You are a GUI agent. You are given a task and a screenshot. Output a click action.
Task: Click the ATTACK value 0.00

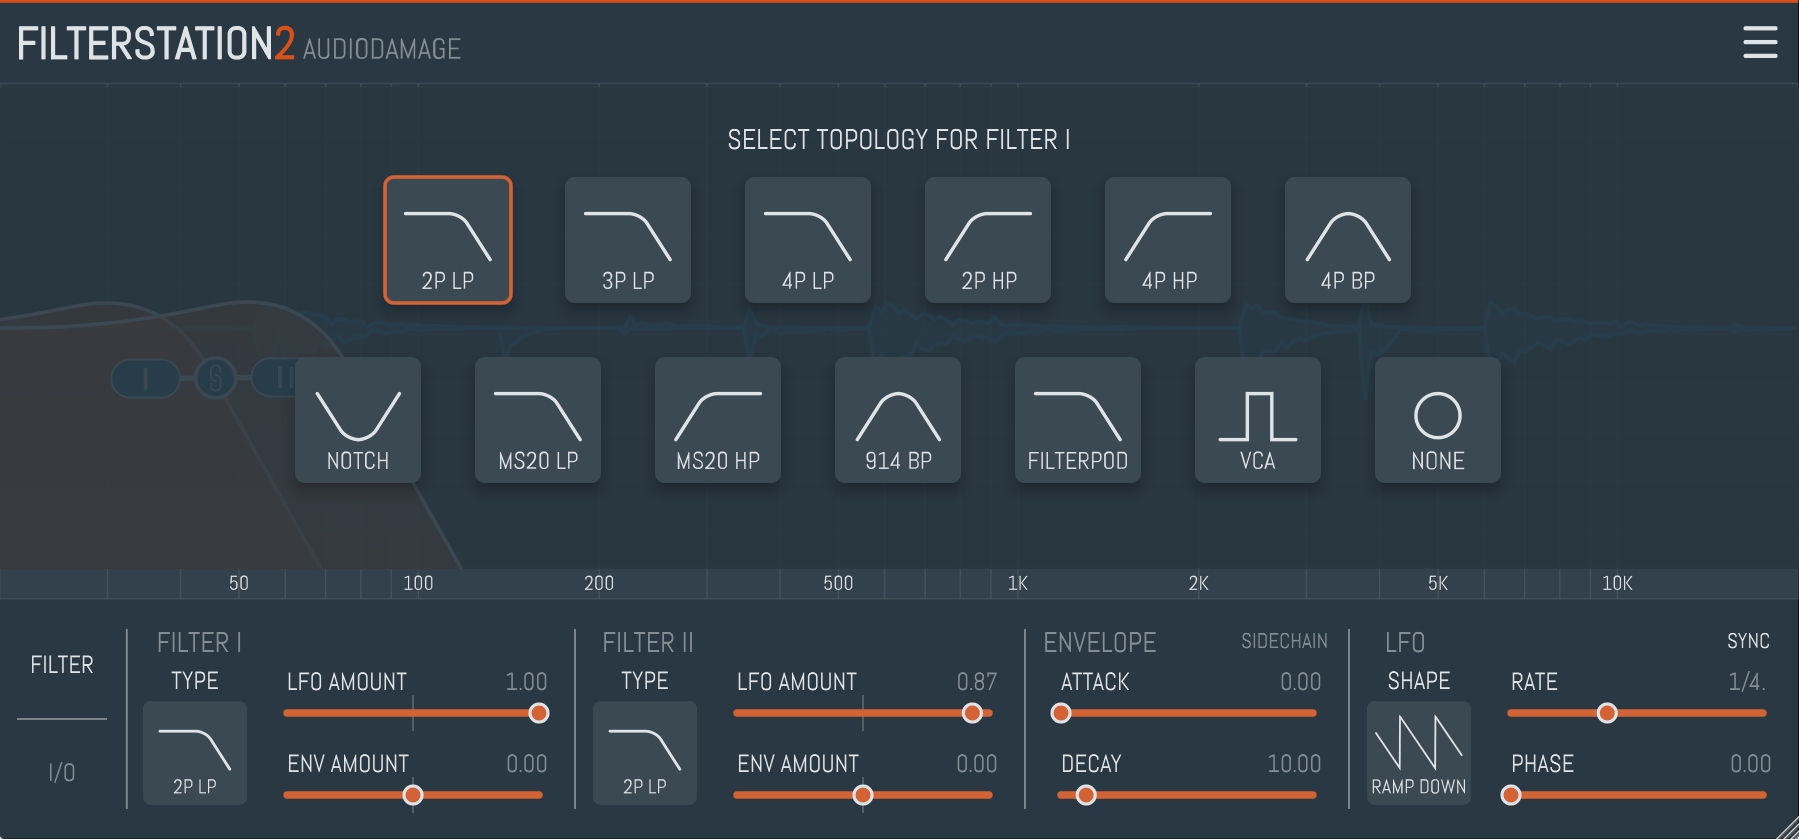(1300, 682)
